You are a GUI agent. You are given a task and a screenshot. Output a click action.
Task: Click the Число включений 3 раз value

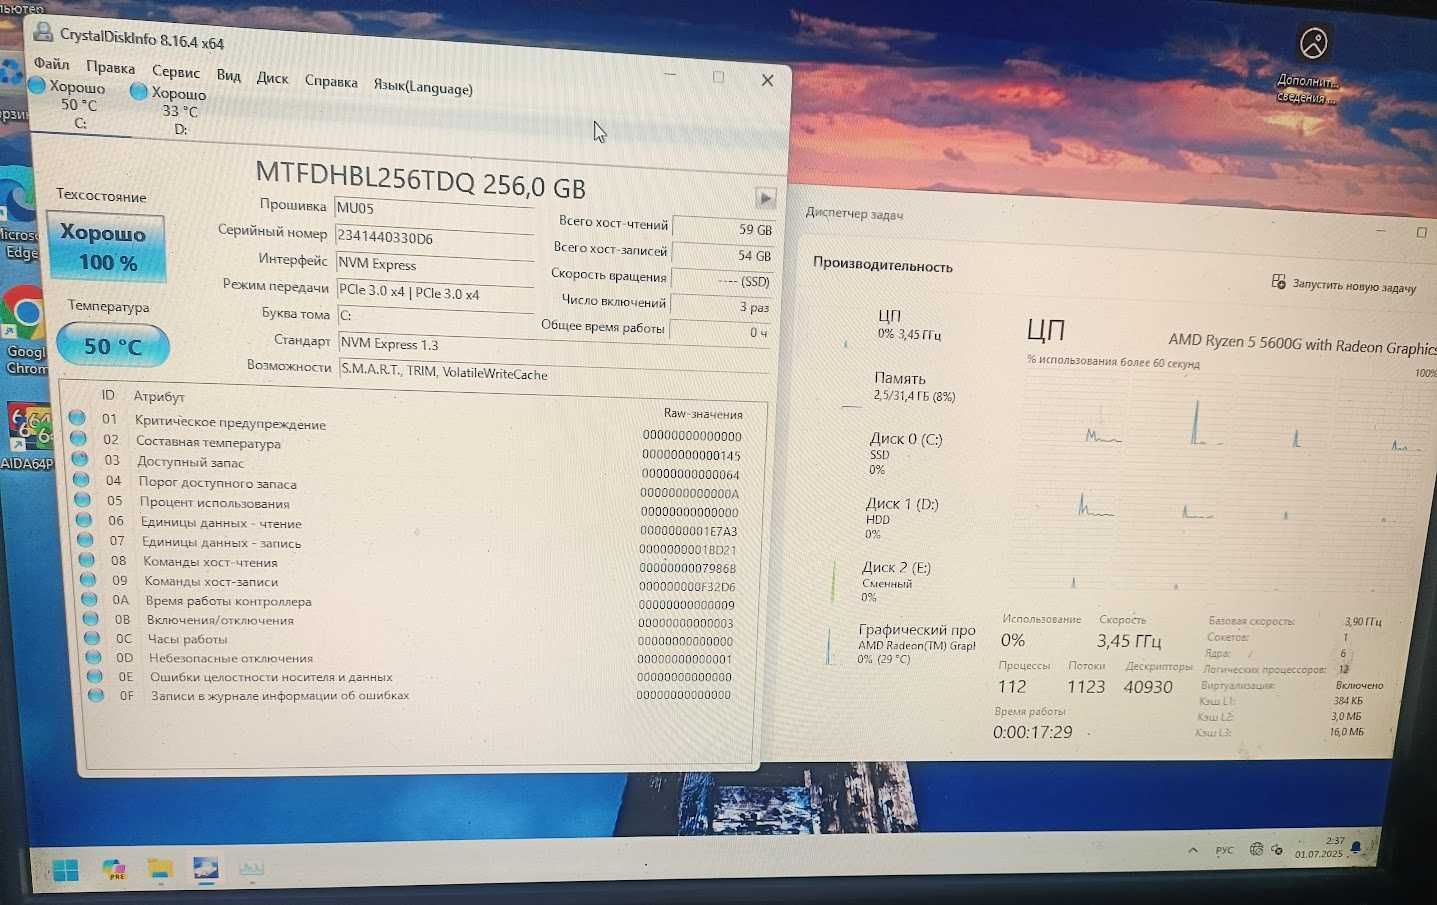pyautogui.click(x=722, y=306)
